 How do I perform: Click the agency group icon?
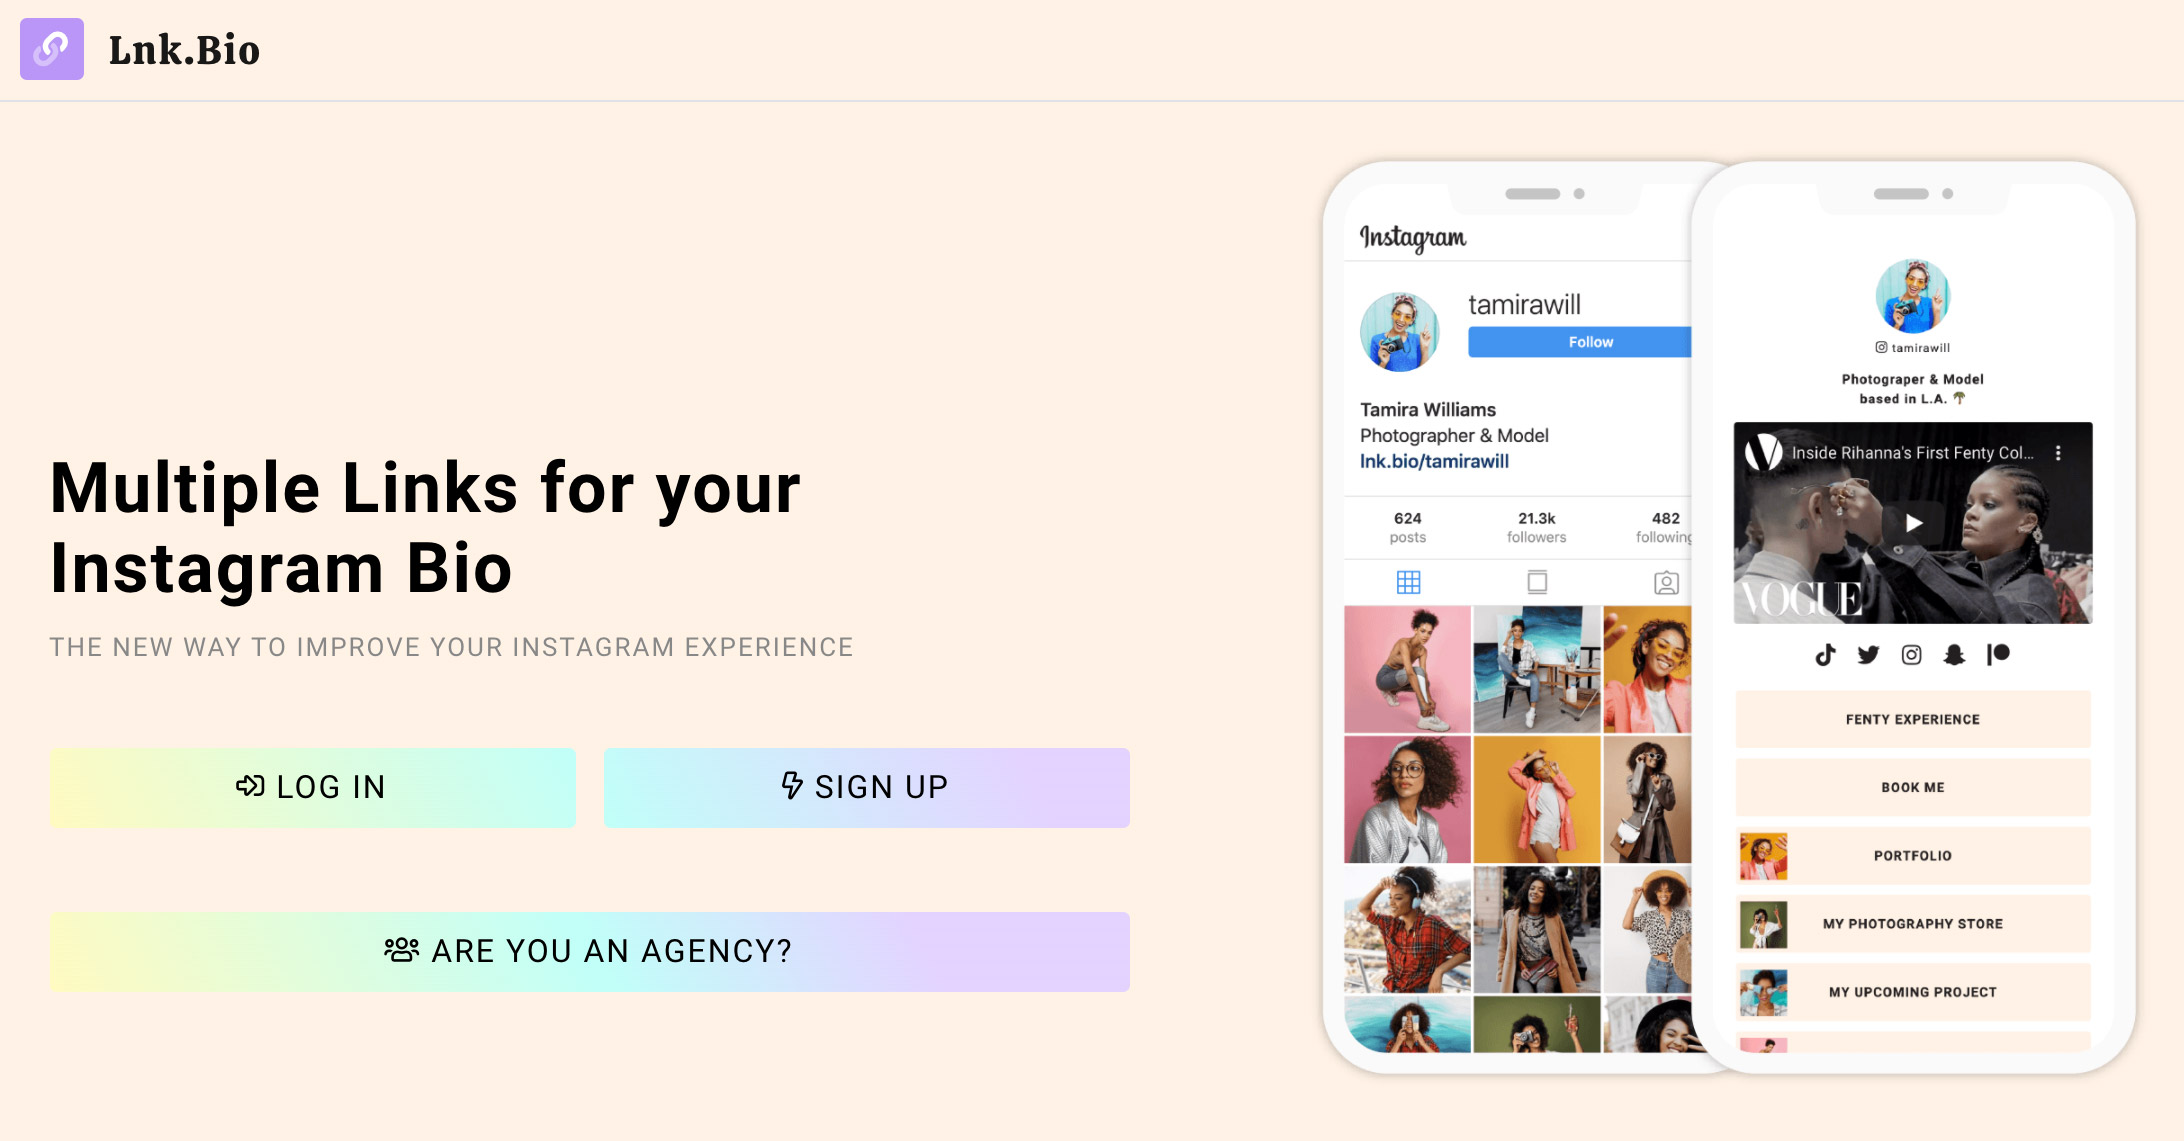point(402,950)
